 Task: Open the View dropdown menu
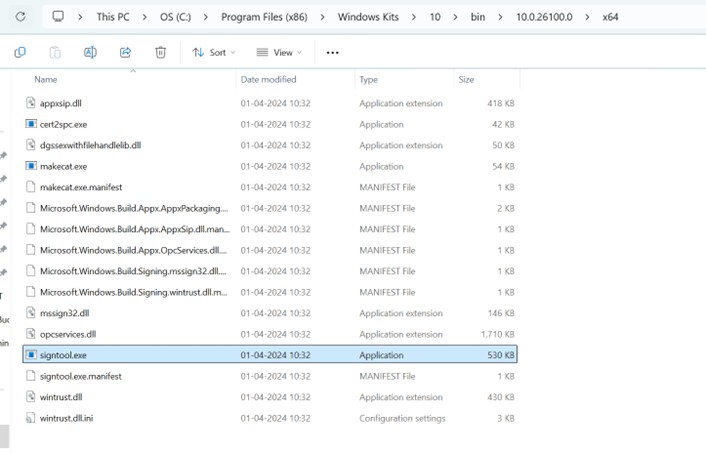(x=279, y=53)
